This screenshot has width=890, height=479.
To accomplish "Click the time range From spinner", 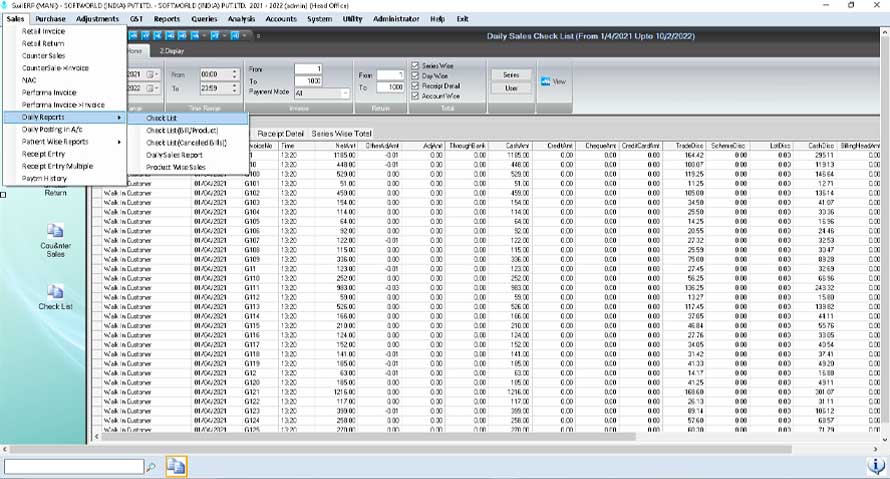I will point(220,74).
